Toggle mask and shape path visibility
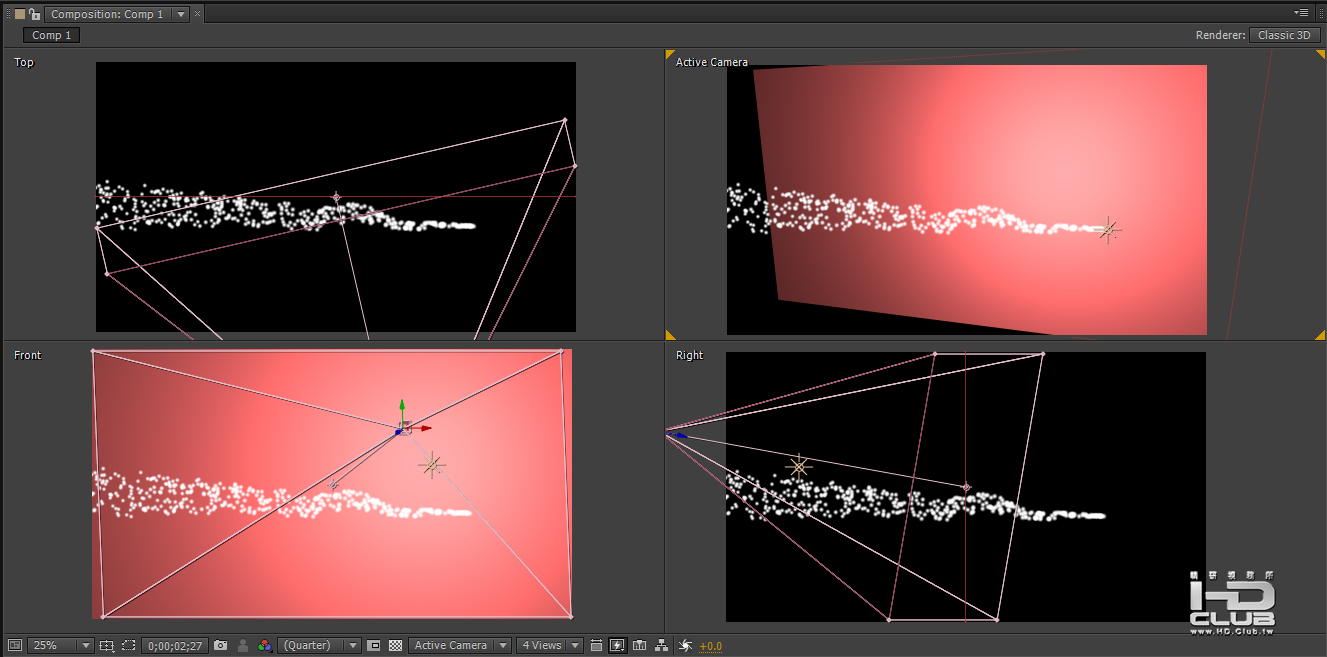 pos(128,646)
